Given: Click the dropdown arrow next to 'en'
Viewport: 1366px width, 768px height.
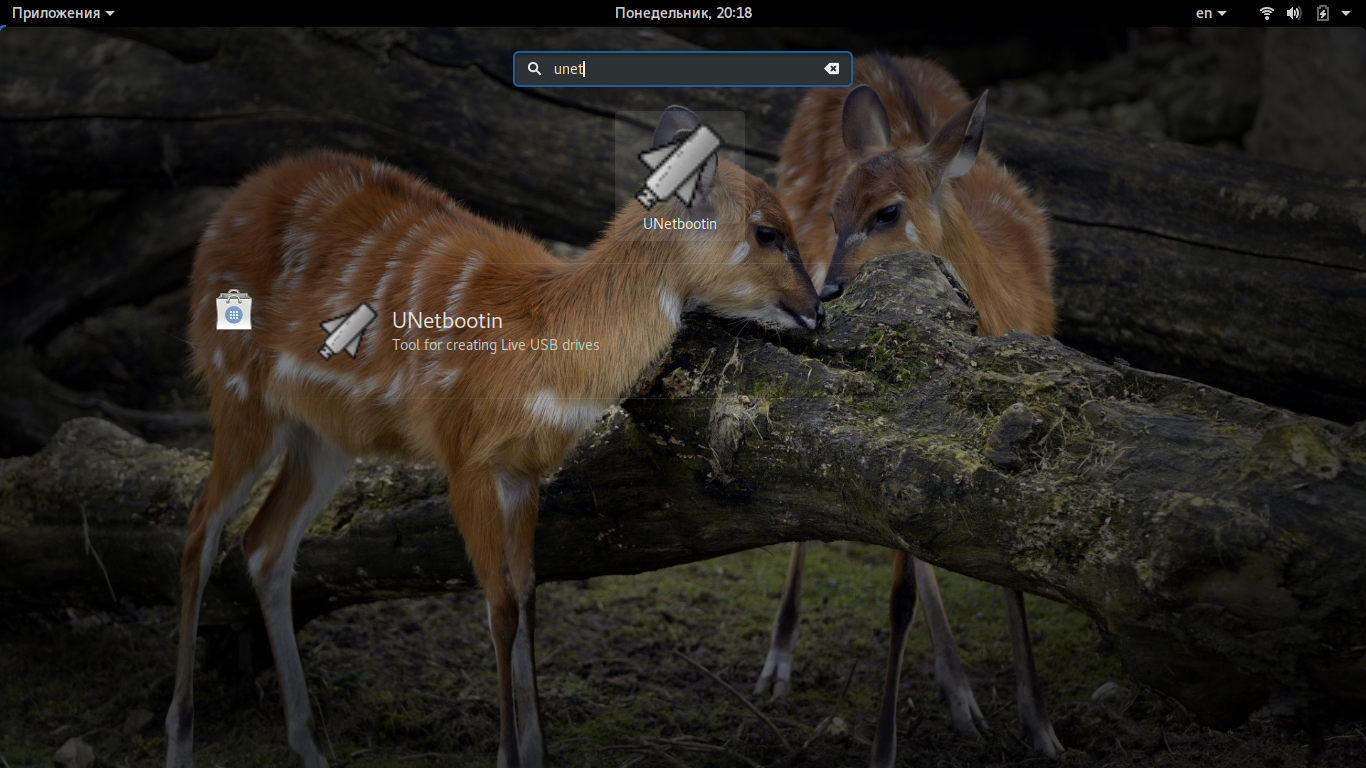Looking at the screenshot, I should [x=1222, y=14].
